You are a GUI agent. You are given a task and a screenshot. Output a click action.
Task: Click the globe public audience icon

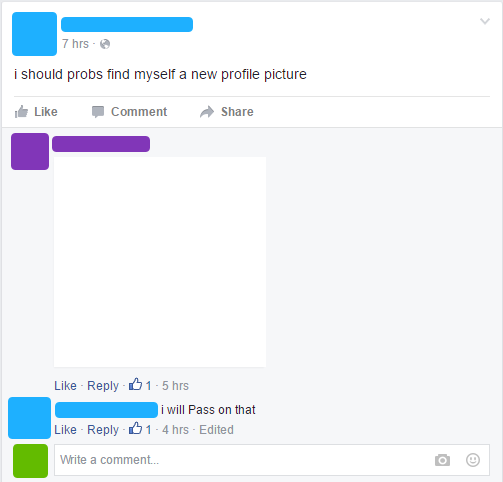click(x=105, y=44)
